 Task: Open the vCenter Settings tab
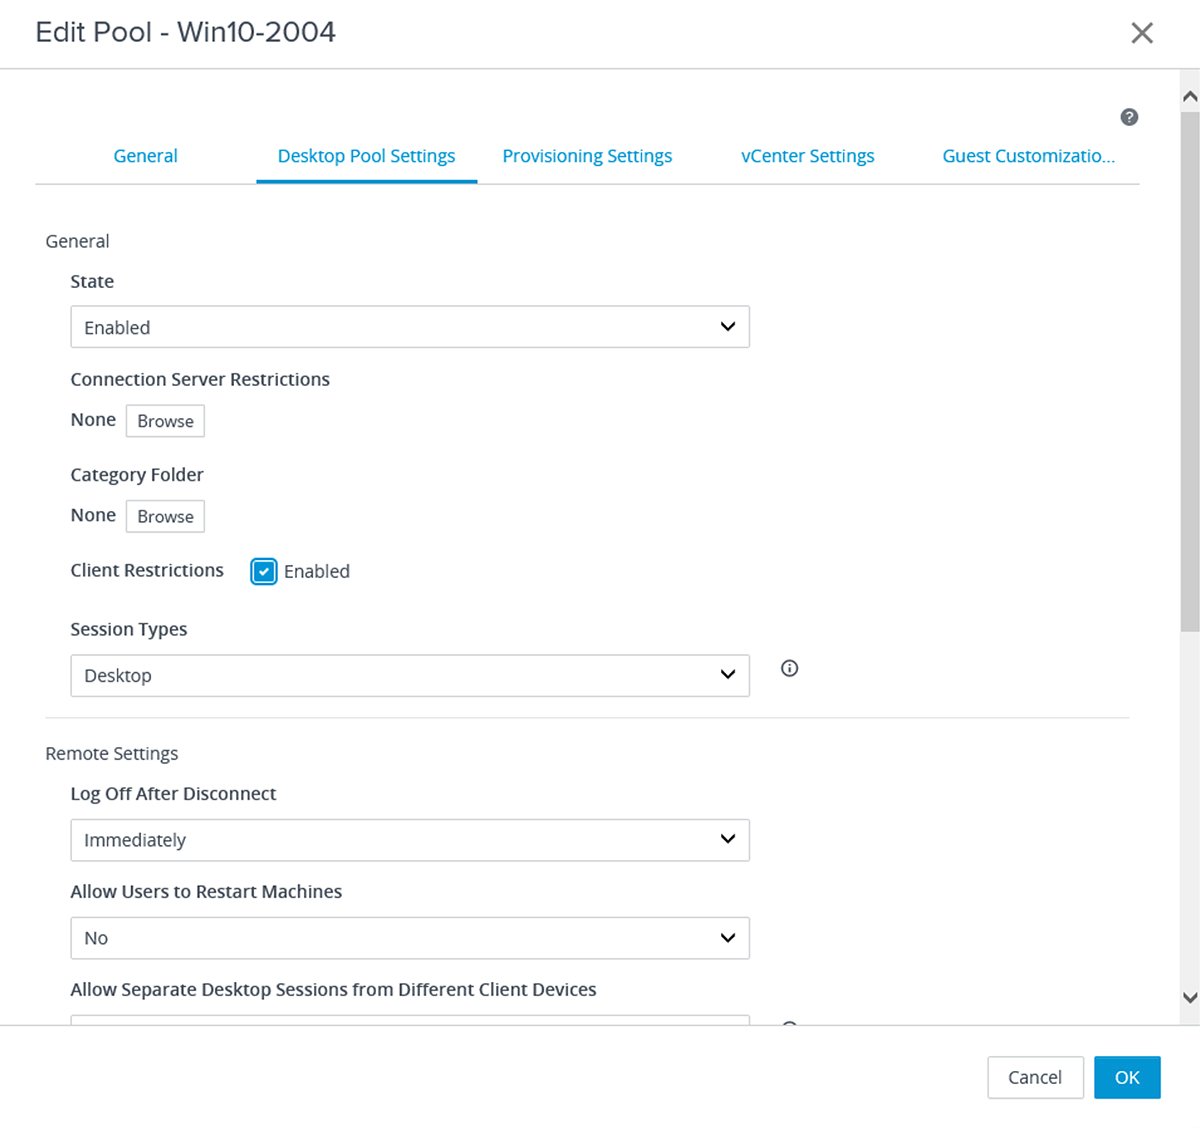coord(807,155)
